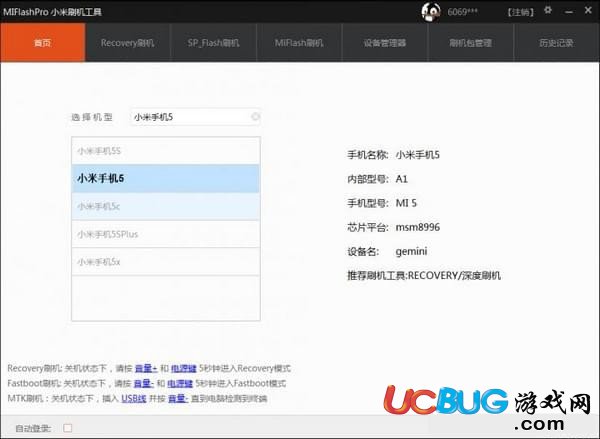The width and height of the screenshot is (600, 439).
Task: Open the 设备管理器 tab
Action: [x=385, y=42]
